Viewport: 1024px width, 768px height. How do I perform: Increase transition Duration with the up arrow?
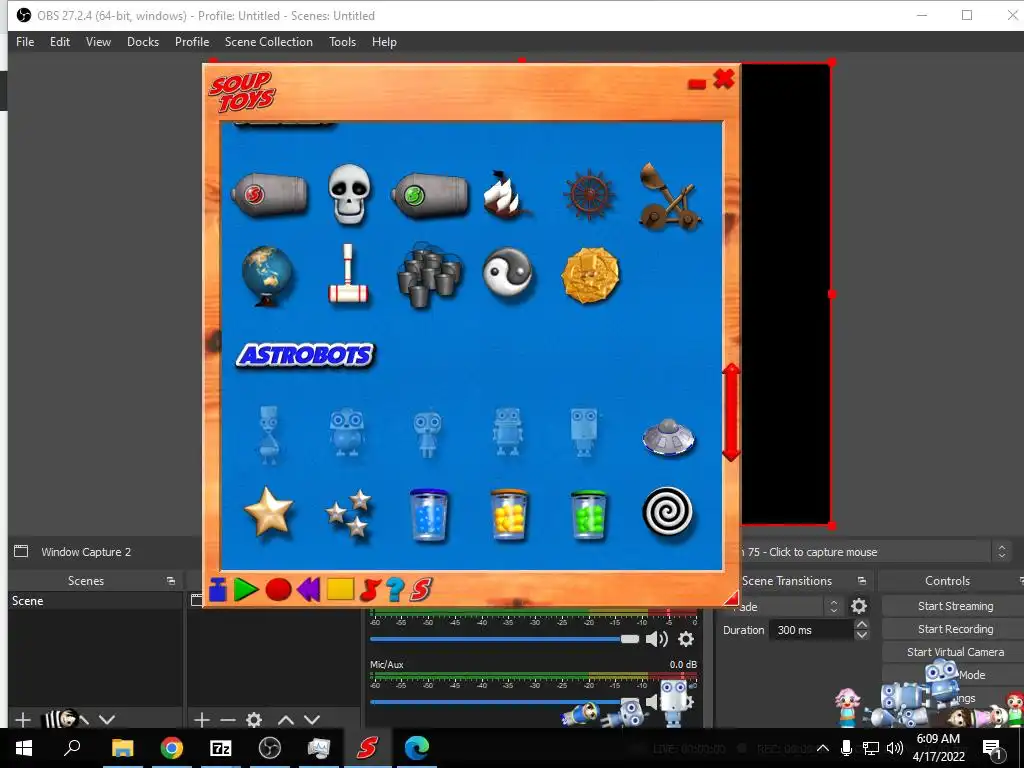click(x=862, y=624)
